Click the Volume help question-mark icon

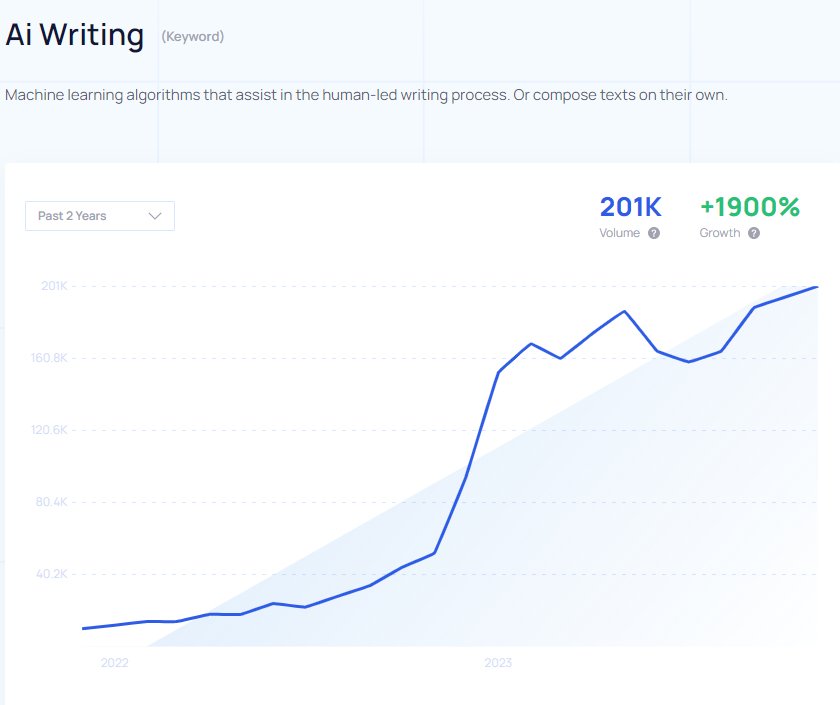coord(654,233)
